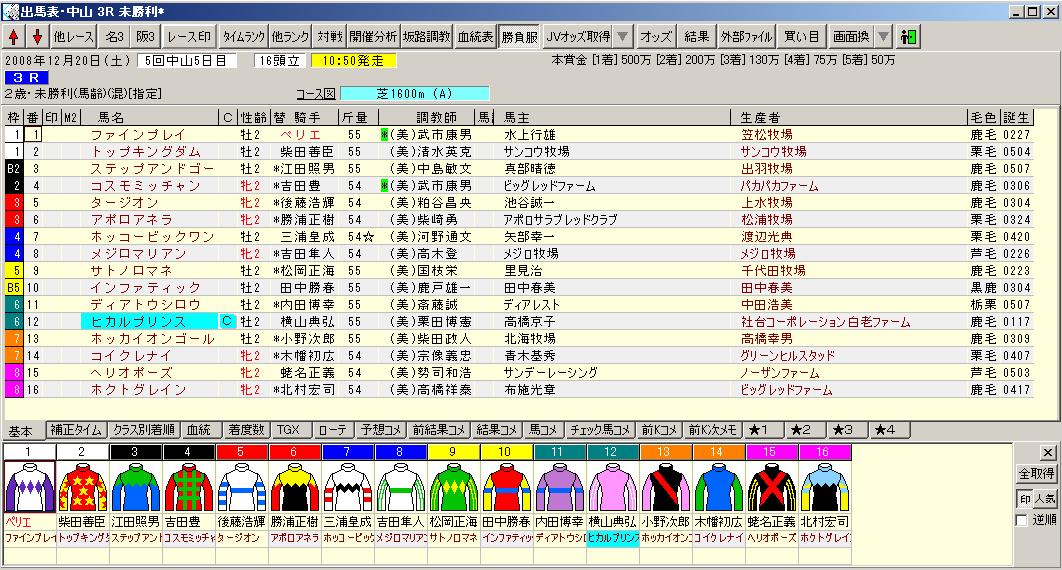This screenshot has height=570, width=1062.
Task: Toggle the 勝負服 silks display button
Action: [x=522, y=37]
